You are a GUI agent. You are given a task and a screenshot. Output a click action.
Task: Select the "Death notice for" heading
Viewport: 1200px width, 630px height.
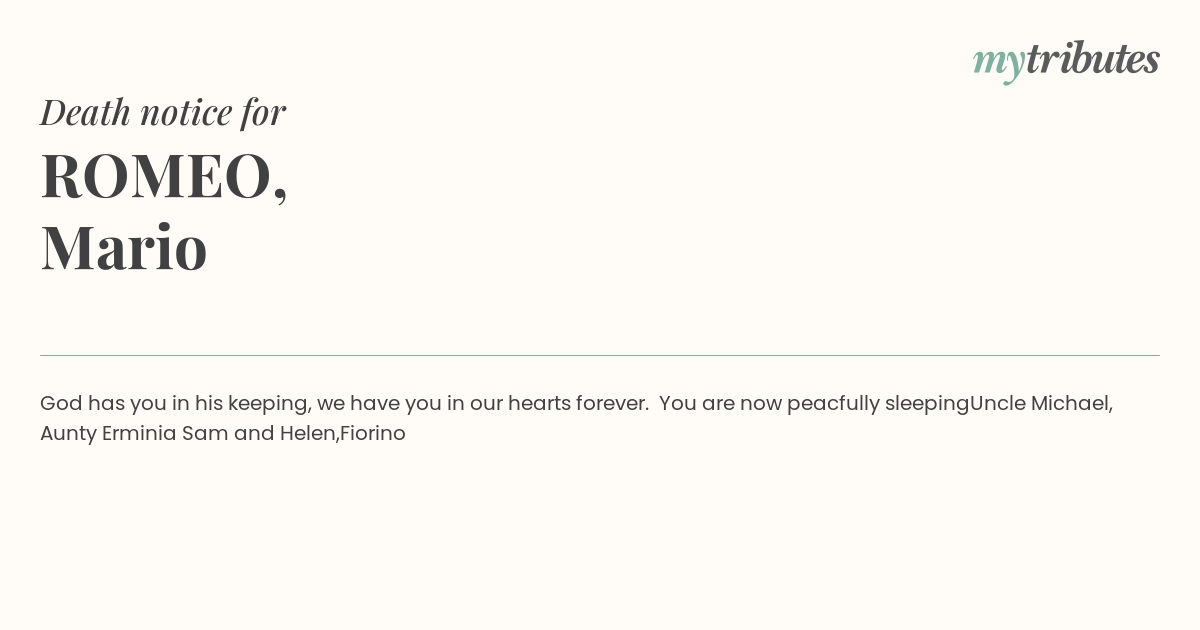163,112
